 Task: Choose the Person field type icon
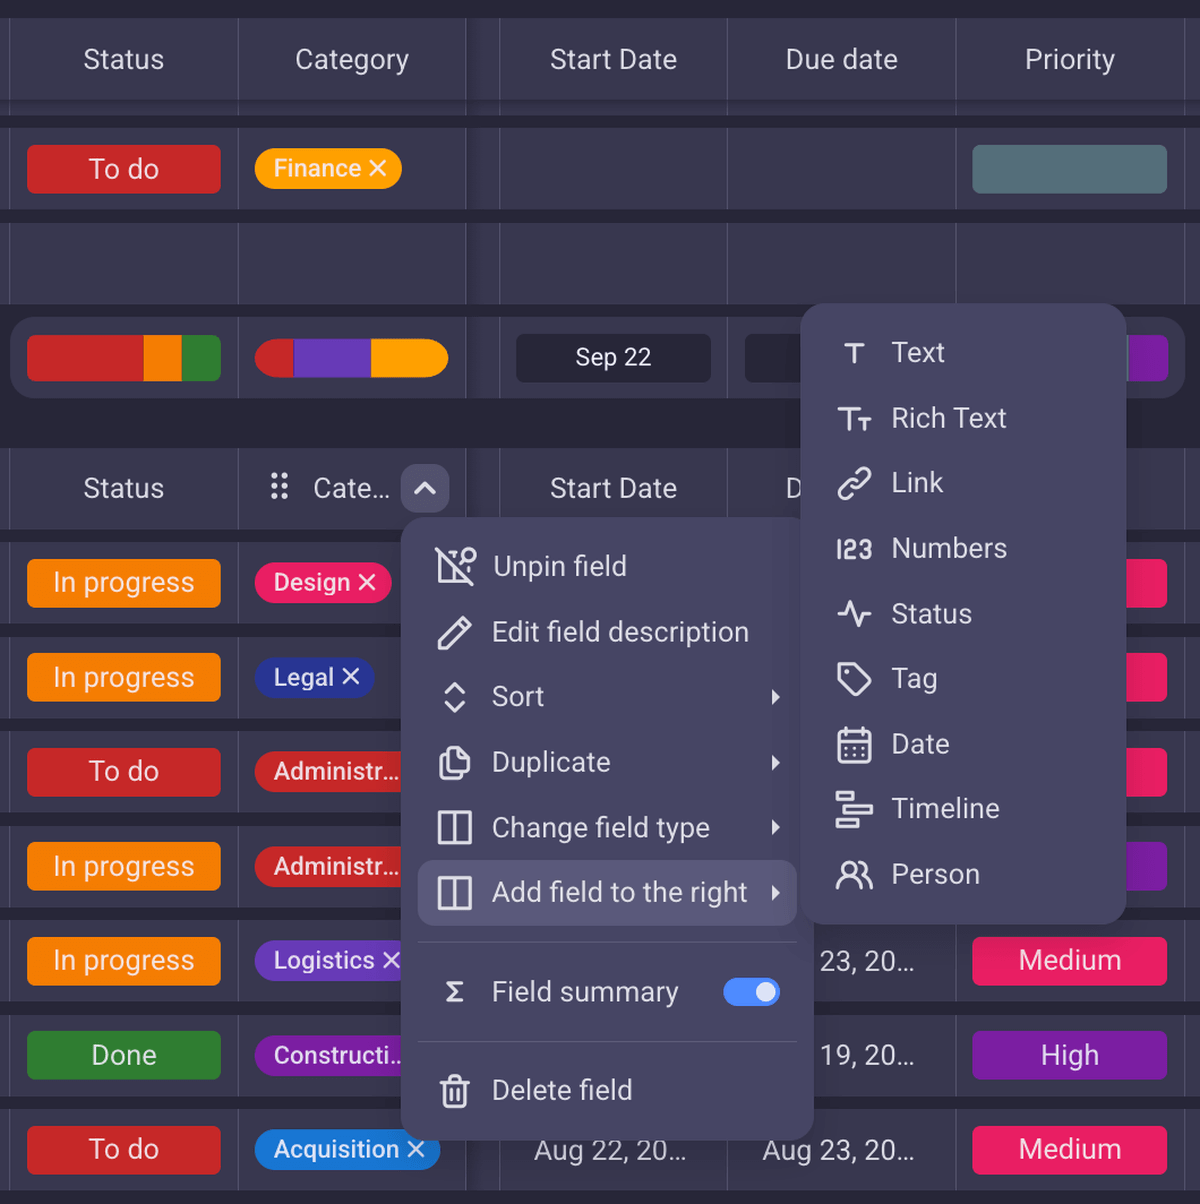854,875
